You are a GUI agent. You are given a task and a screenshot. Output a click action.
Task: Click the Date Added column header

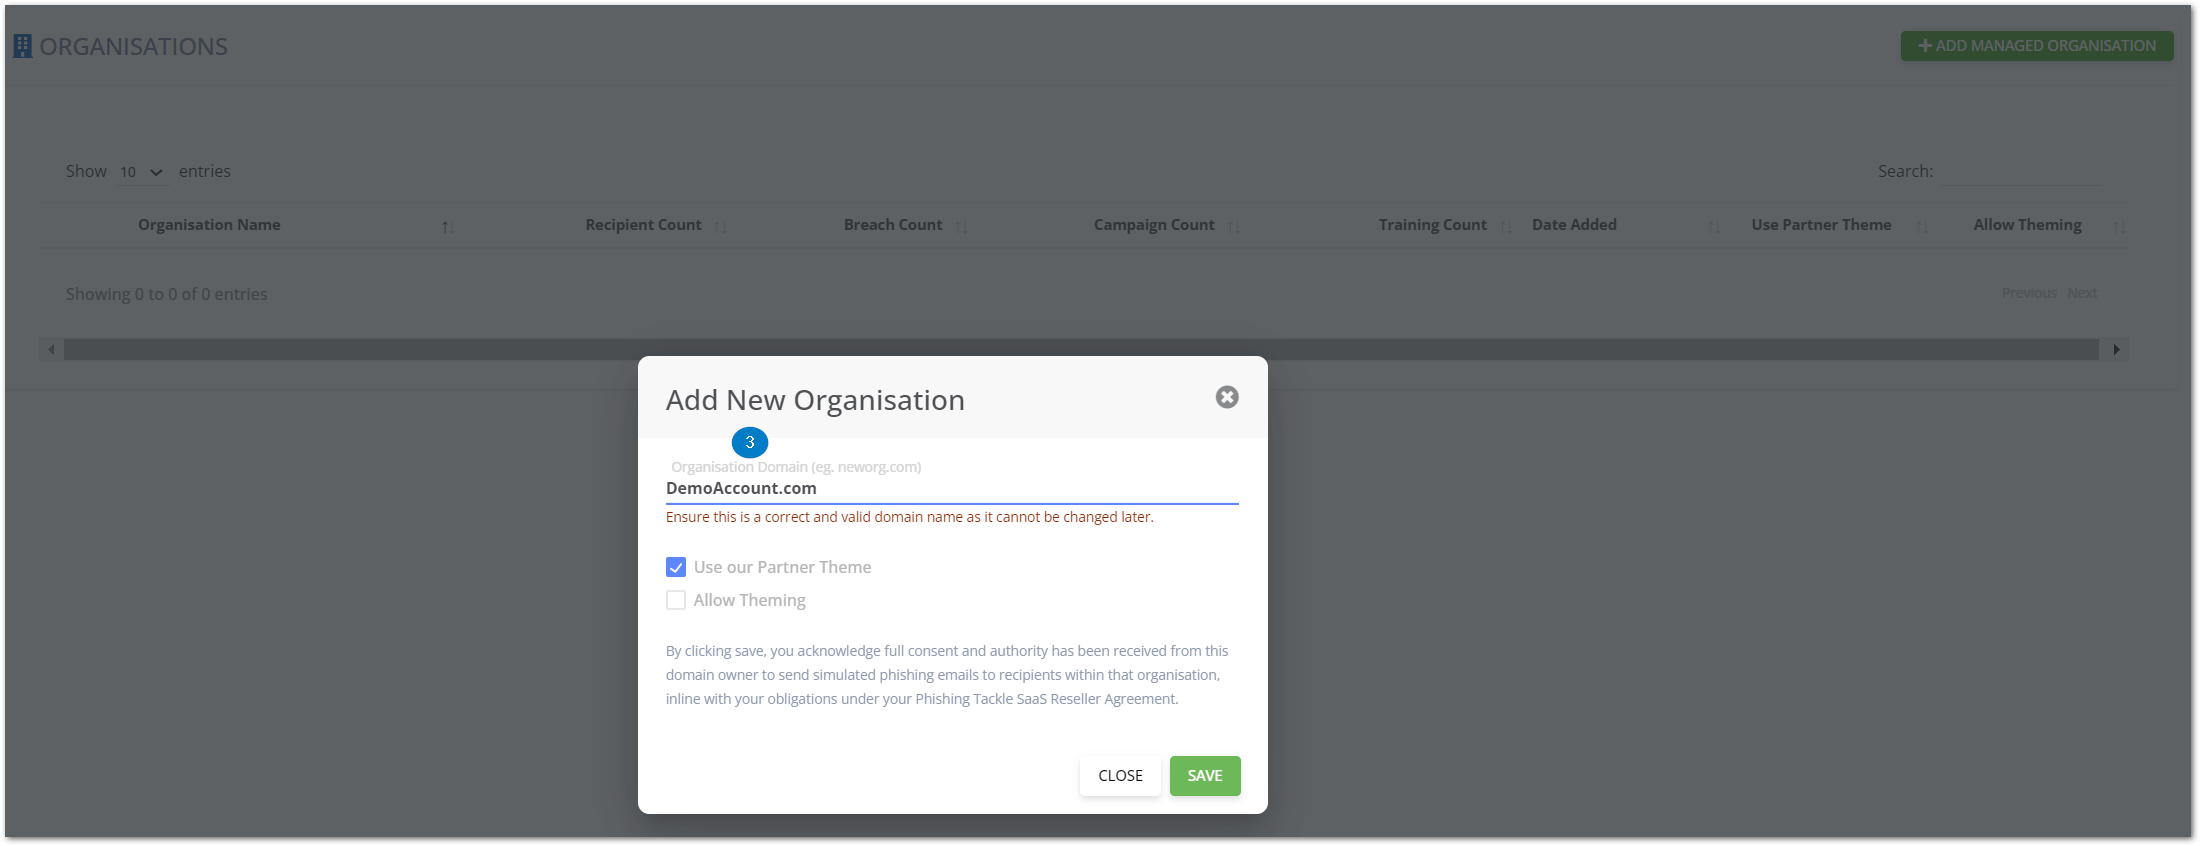[x=1574, y=225]
